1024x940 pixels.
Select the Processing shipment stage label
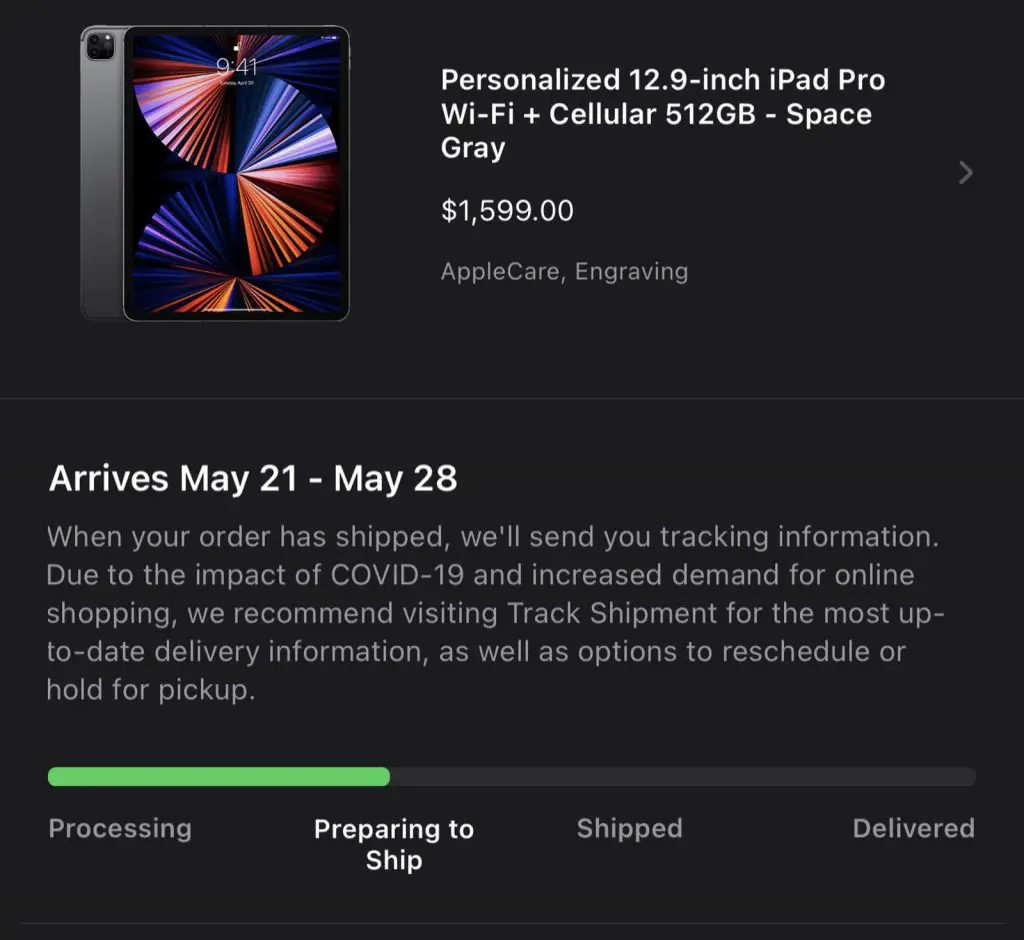click(119, 828)
